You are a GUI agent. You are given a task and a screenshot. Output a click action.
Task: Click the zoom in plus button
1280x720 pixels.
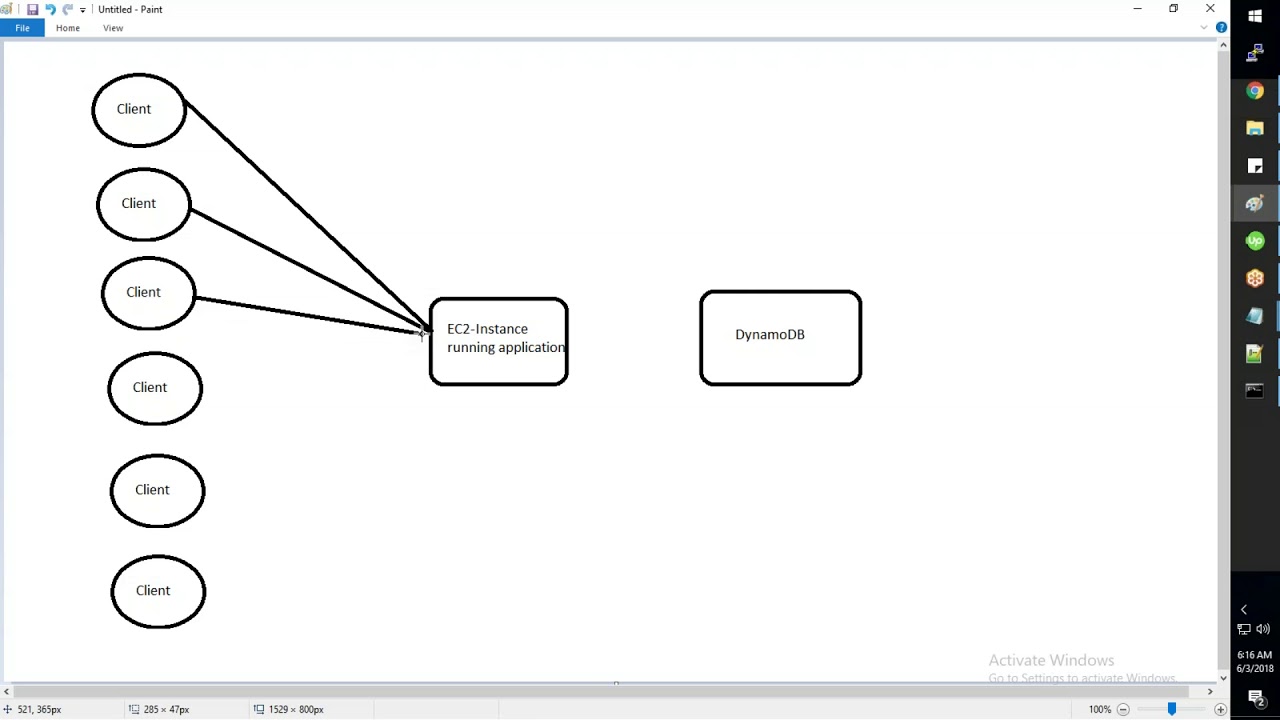tap(1220, 709)
